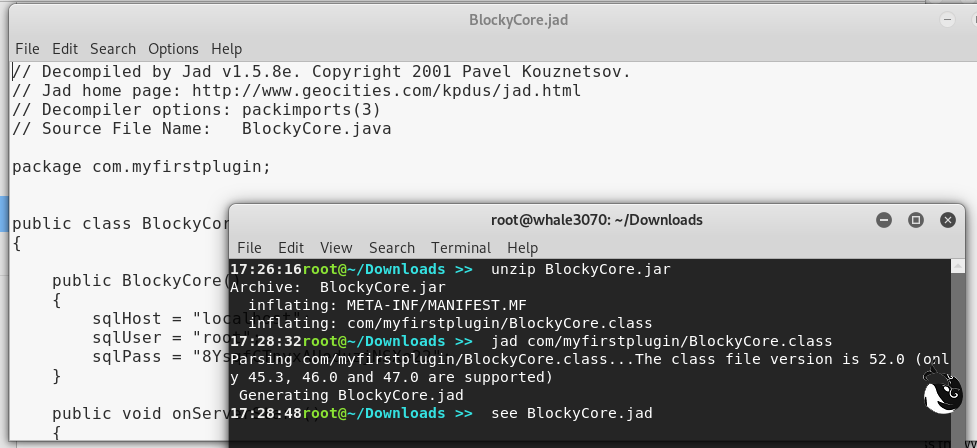This screenshot has width=977, height=448.
Task: Maximize the root@whale3070 terminal window
Action: pos(915,220)
